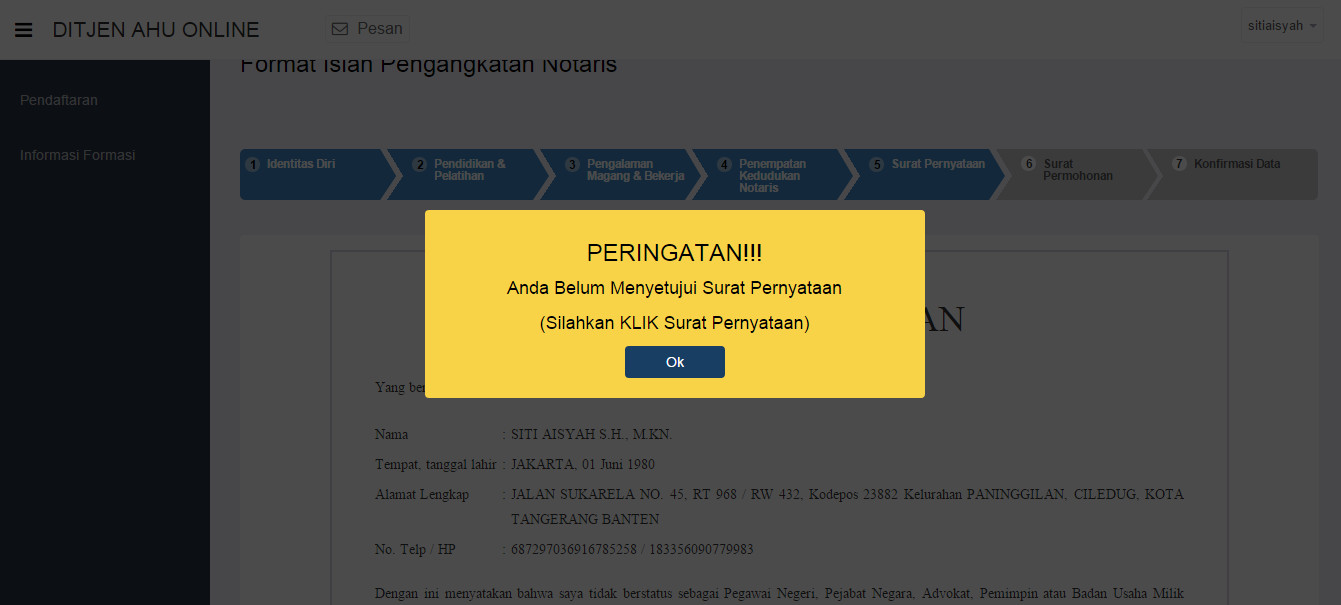This screenshot has width=1341, height=605.
Task: Click the number 6 circle for Surat Permohonan
Action: point(1028,164)
